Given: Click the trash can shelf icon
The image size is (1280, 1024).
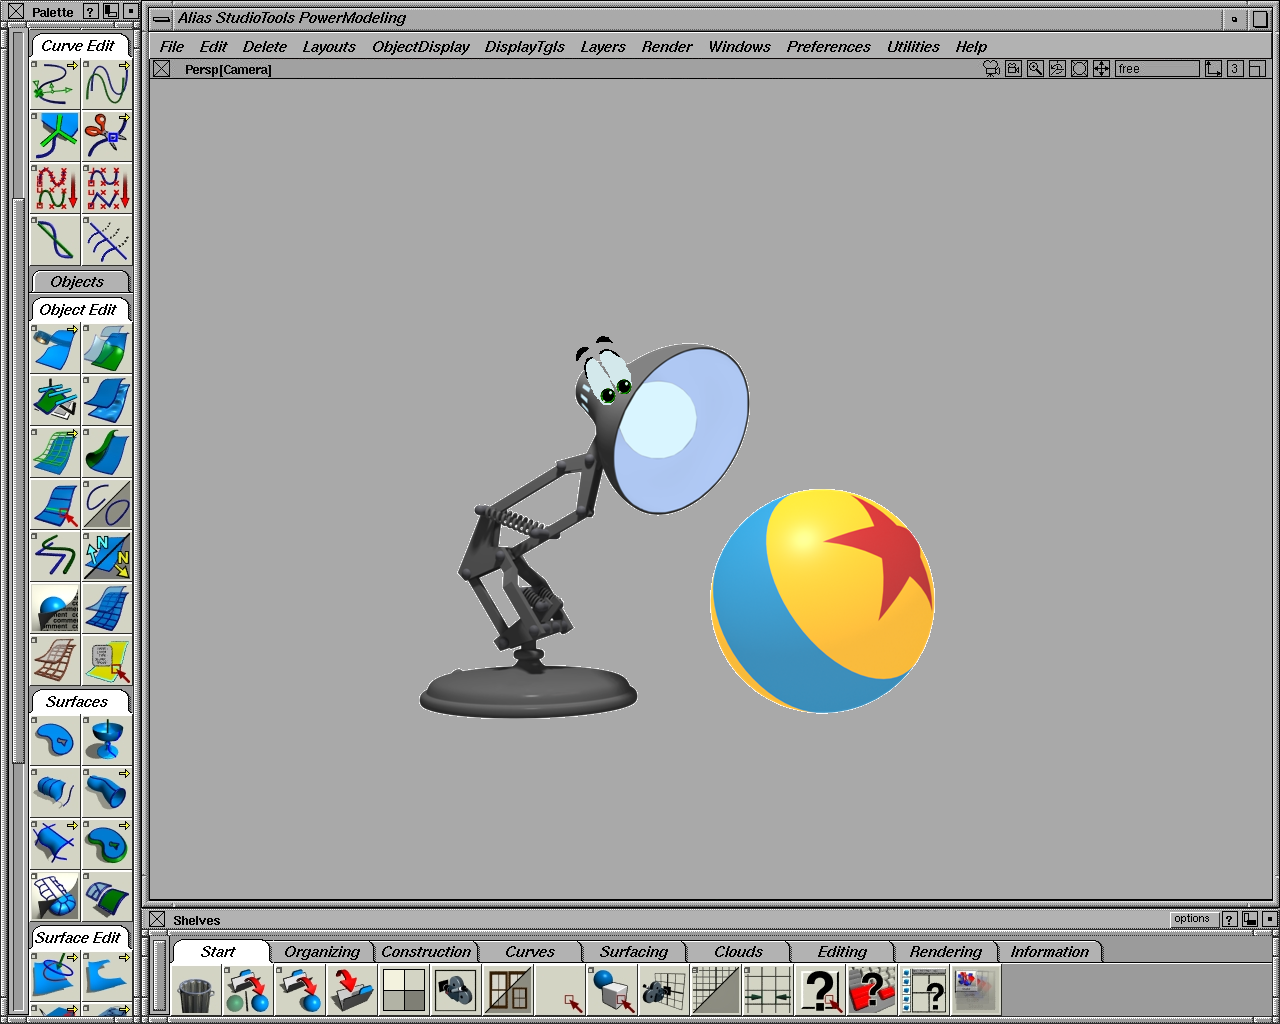Looking at the screenshot, I should (x=196, y=990).
